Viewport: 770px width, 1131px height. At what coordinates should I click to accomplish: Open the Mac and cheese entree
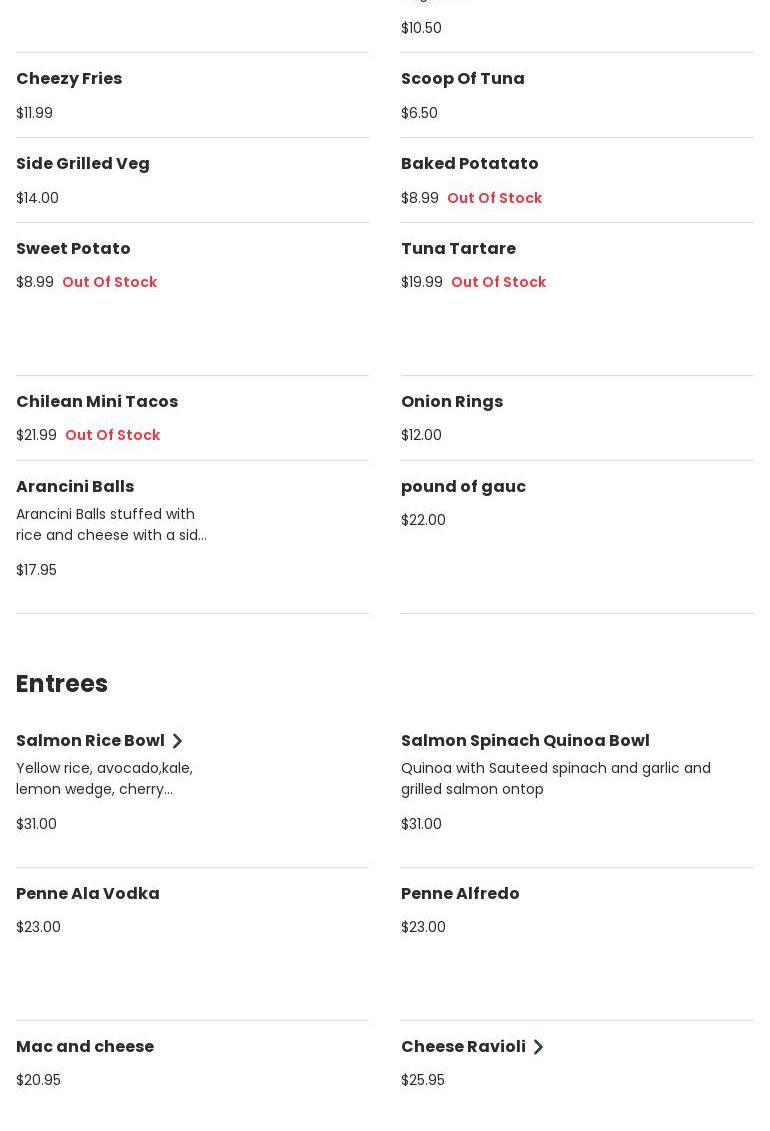click(x=85, y=1047)
